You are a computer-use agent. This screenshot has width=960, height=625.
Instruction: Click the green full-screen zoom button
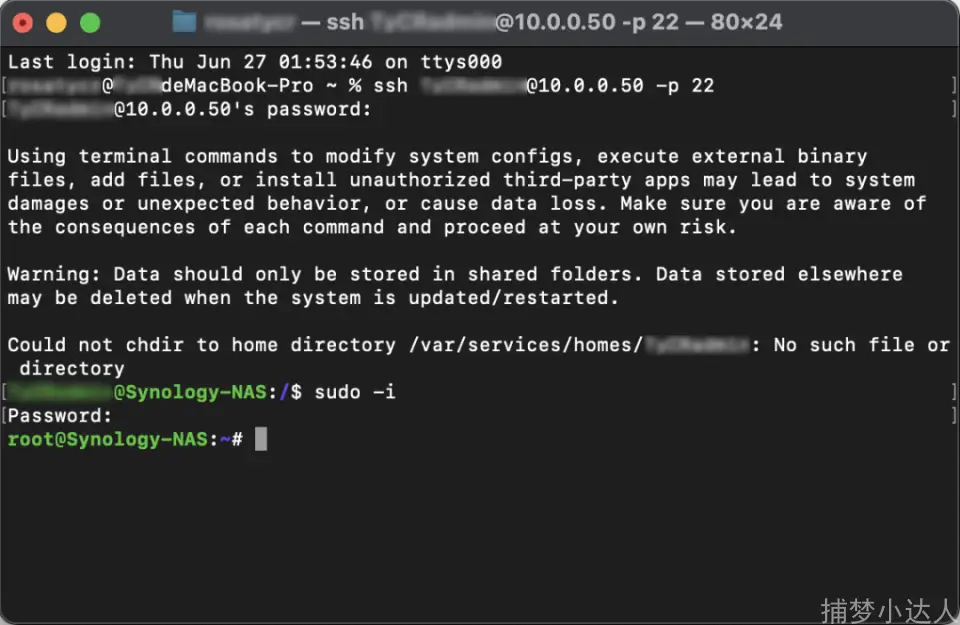[x=90, y=22]
